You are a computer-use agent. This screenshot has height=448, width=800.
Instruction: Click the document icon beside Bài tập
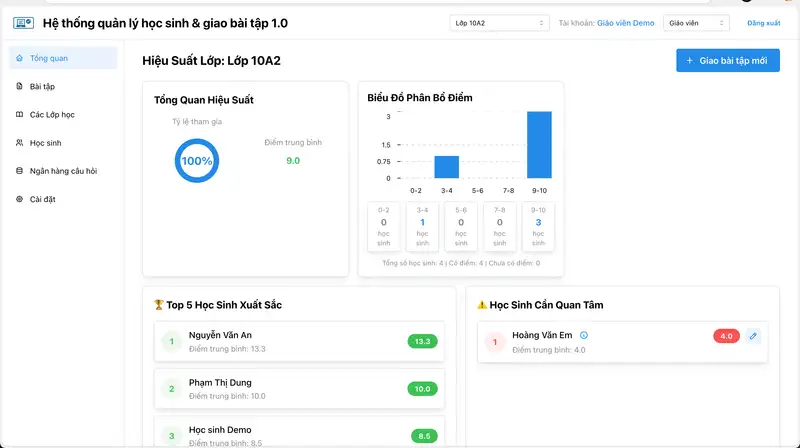pyautogui.click(x=19, y=86)
